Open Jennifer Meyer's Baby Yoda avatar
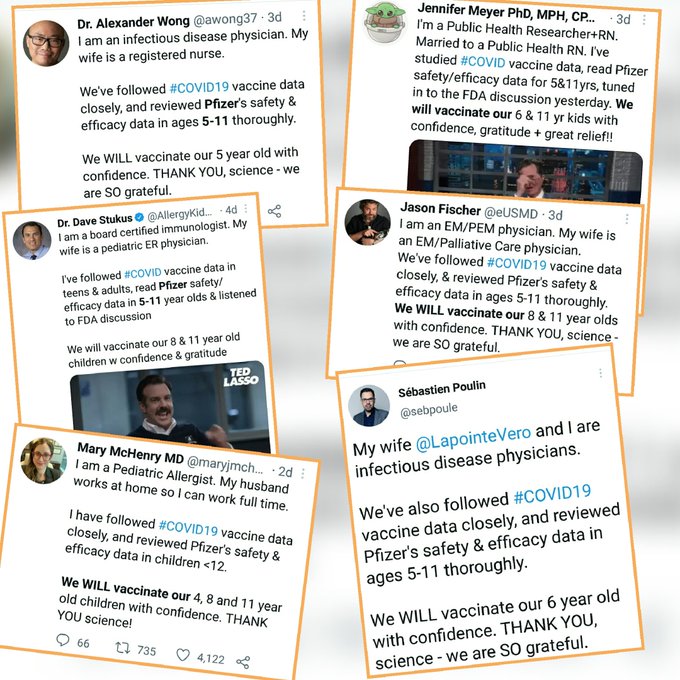The height and width of the screenshot is (680, 680). (x=385, y=22)
